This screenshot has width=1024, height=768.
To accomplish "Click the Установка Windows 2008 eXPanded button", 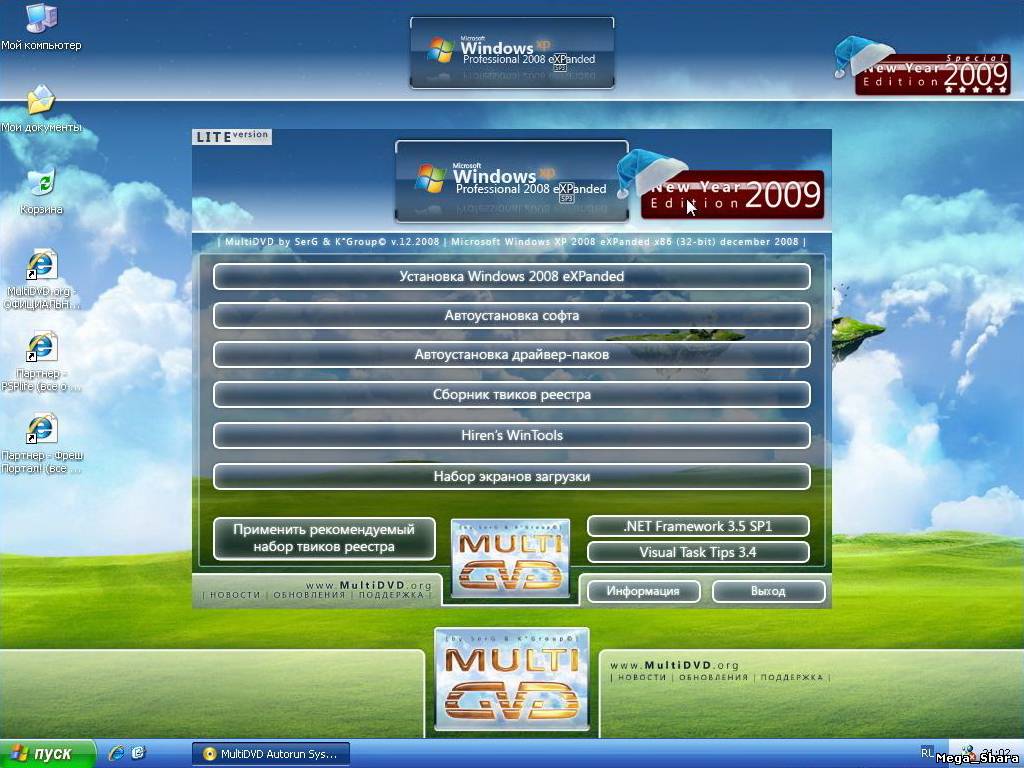I will [x=511, y=276].
